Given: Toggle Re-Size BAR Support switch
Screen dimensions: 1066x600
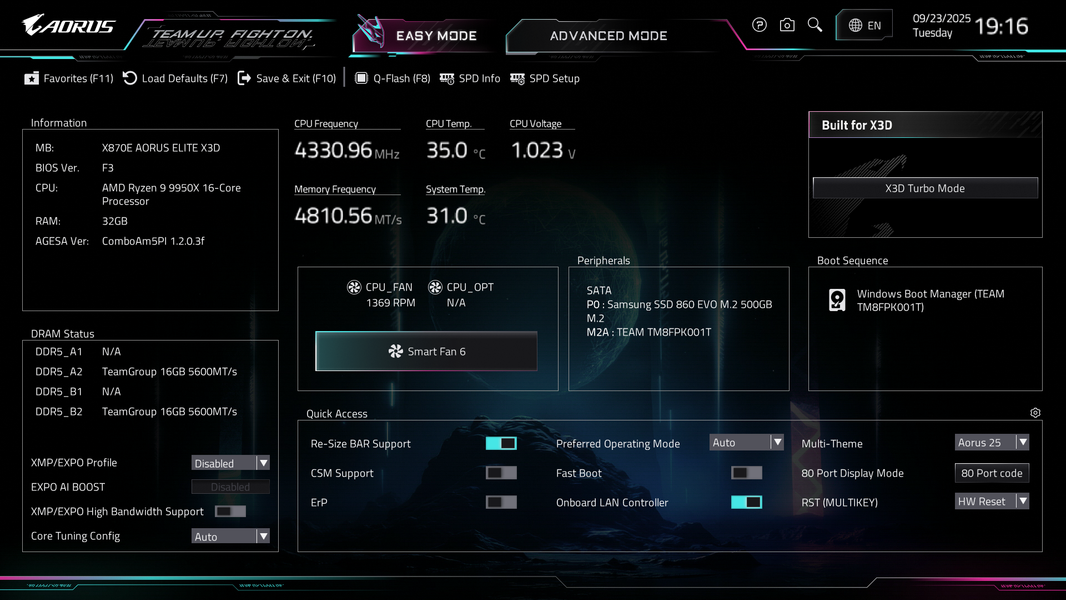Looking at the screenshot, I should point(501,443).
